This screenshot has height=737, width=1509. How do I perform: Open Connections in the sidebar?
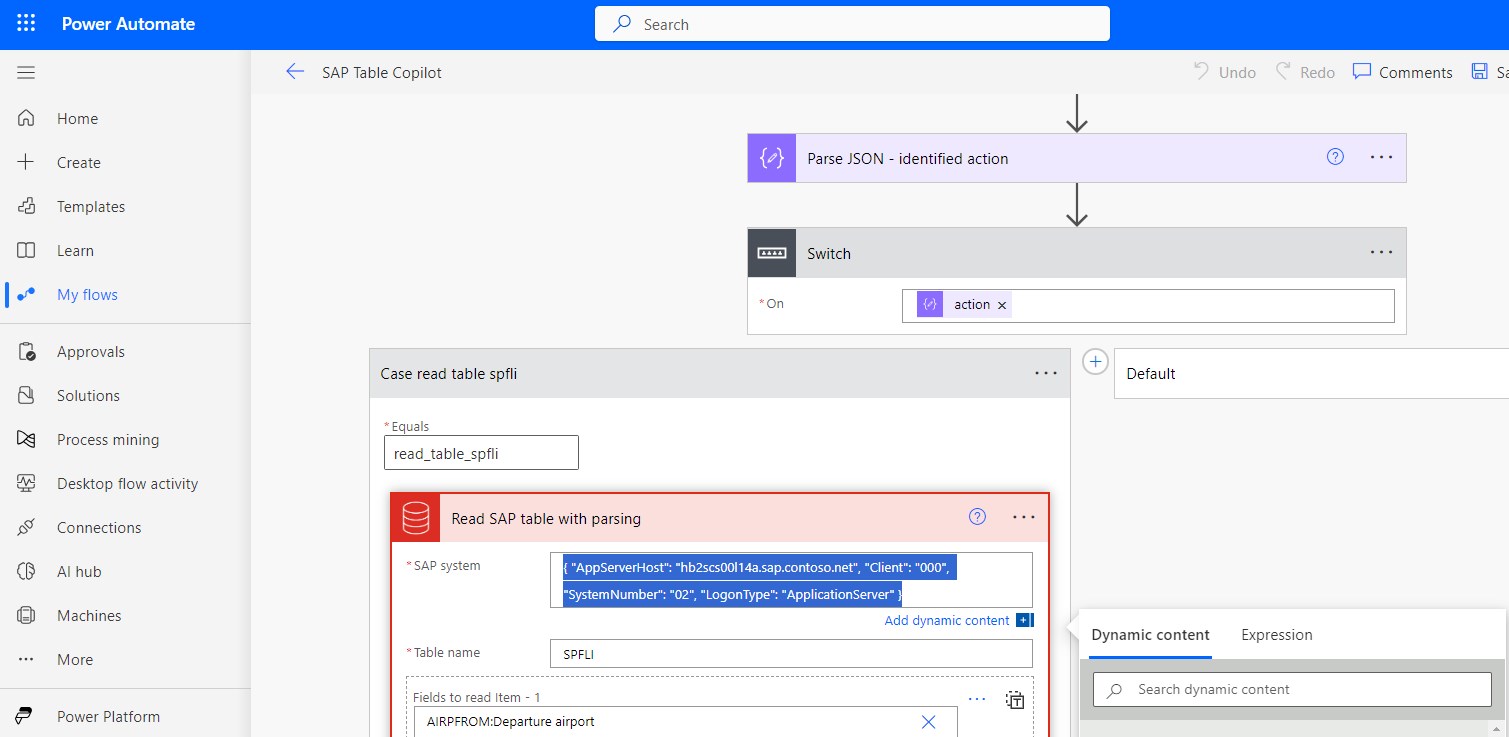tap(99, 527)
